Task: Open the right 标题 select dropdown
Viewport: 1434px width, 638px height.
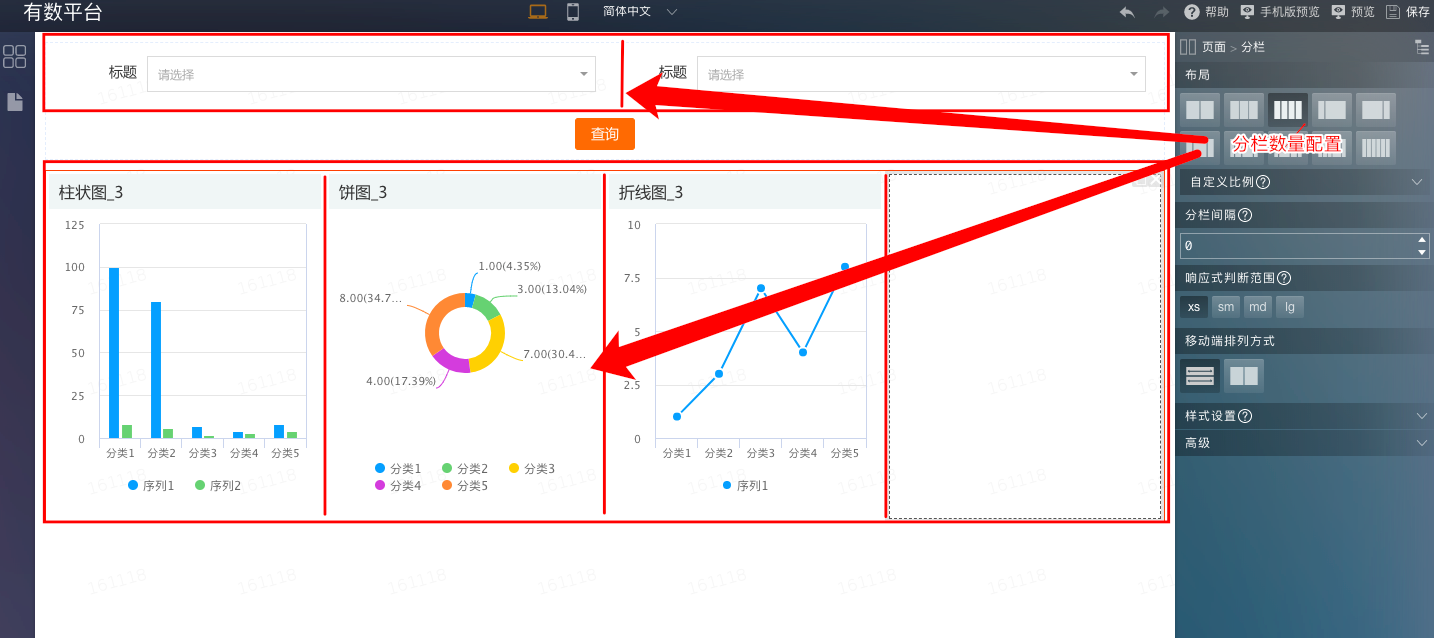Action: pyautogui.click(x=921, y=74)
